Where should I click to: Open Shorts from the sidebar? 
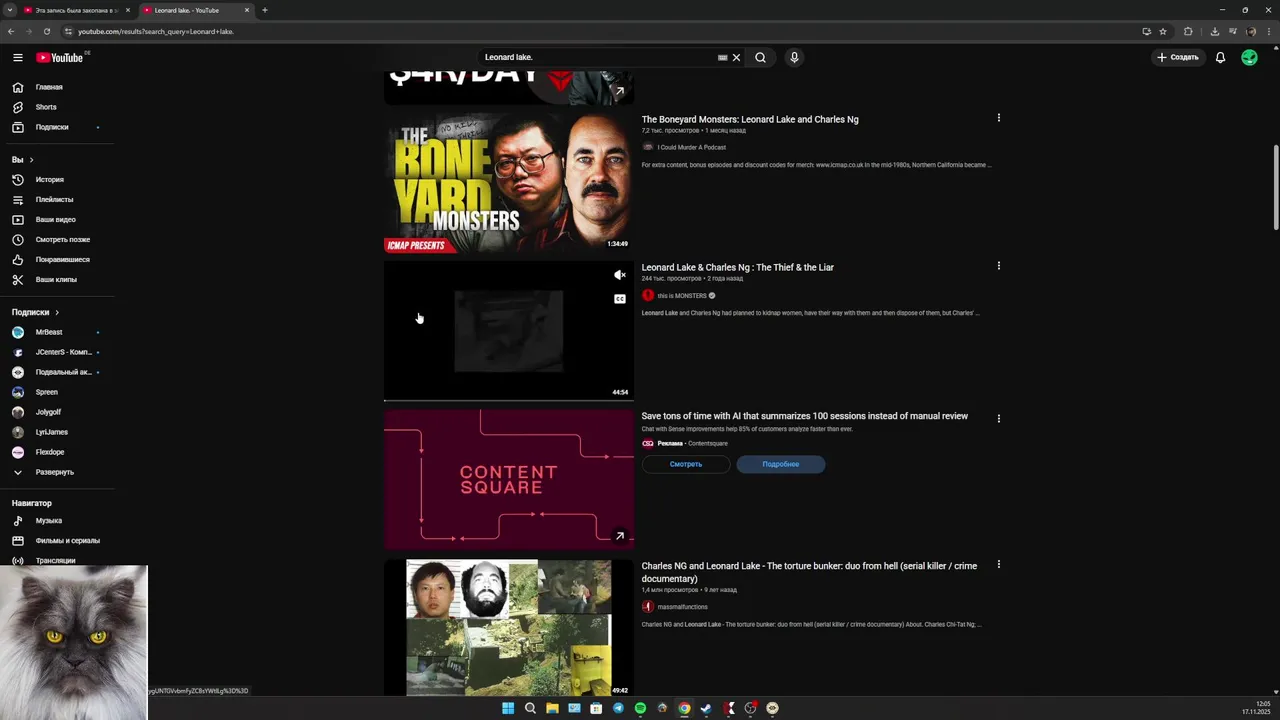pyautogui.click(x=46, y=107)
